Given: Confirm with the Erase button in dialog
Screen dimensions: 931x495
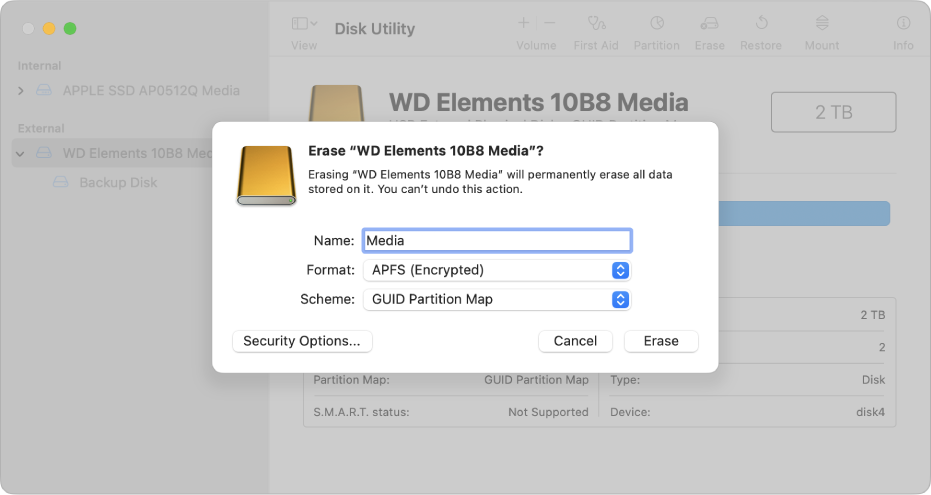Looking at the screenshot, I should tap(661, 341).
